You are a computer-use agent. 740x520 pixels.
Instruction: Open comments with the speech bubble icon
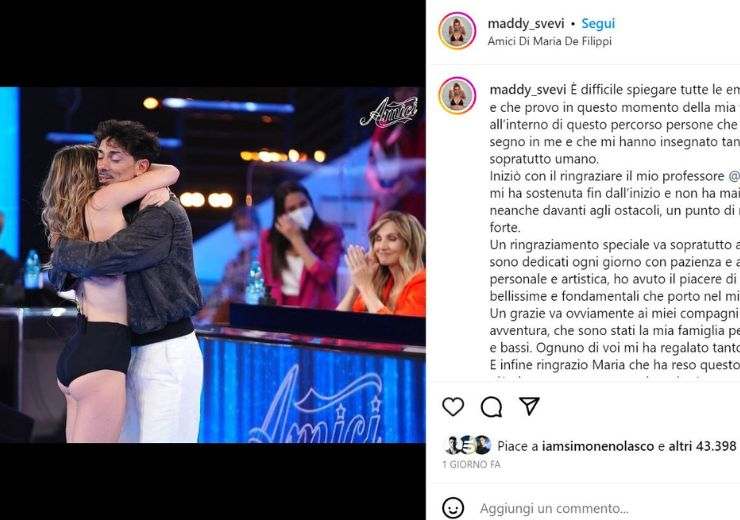click(x=491, y=406)
